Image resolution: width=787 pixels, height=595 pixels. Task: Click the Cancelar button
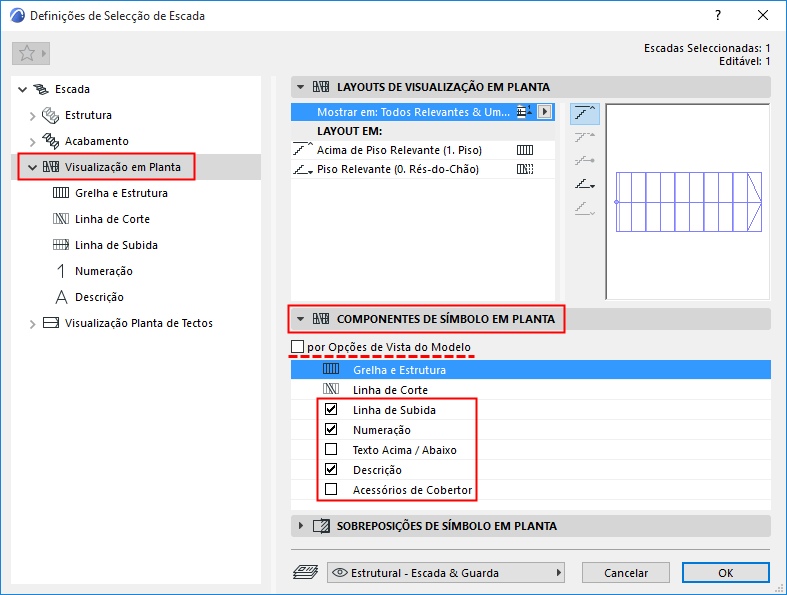625,572
